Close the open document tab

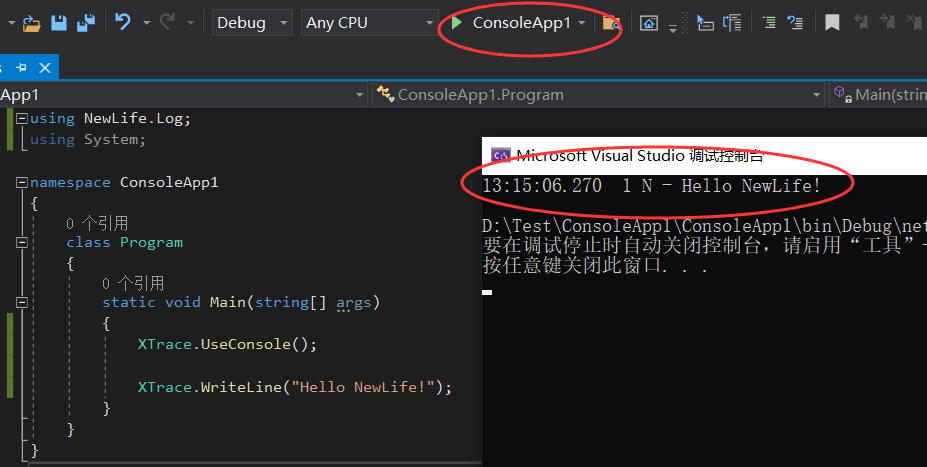click(x=45, y=68)
